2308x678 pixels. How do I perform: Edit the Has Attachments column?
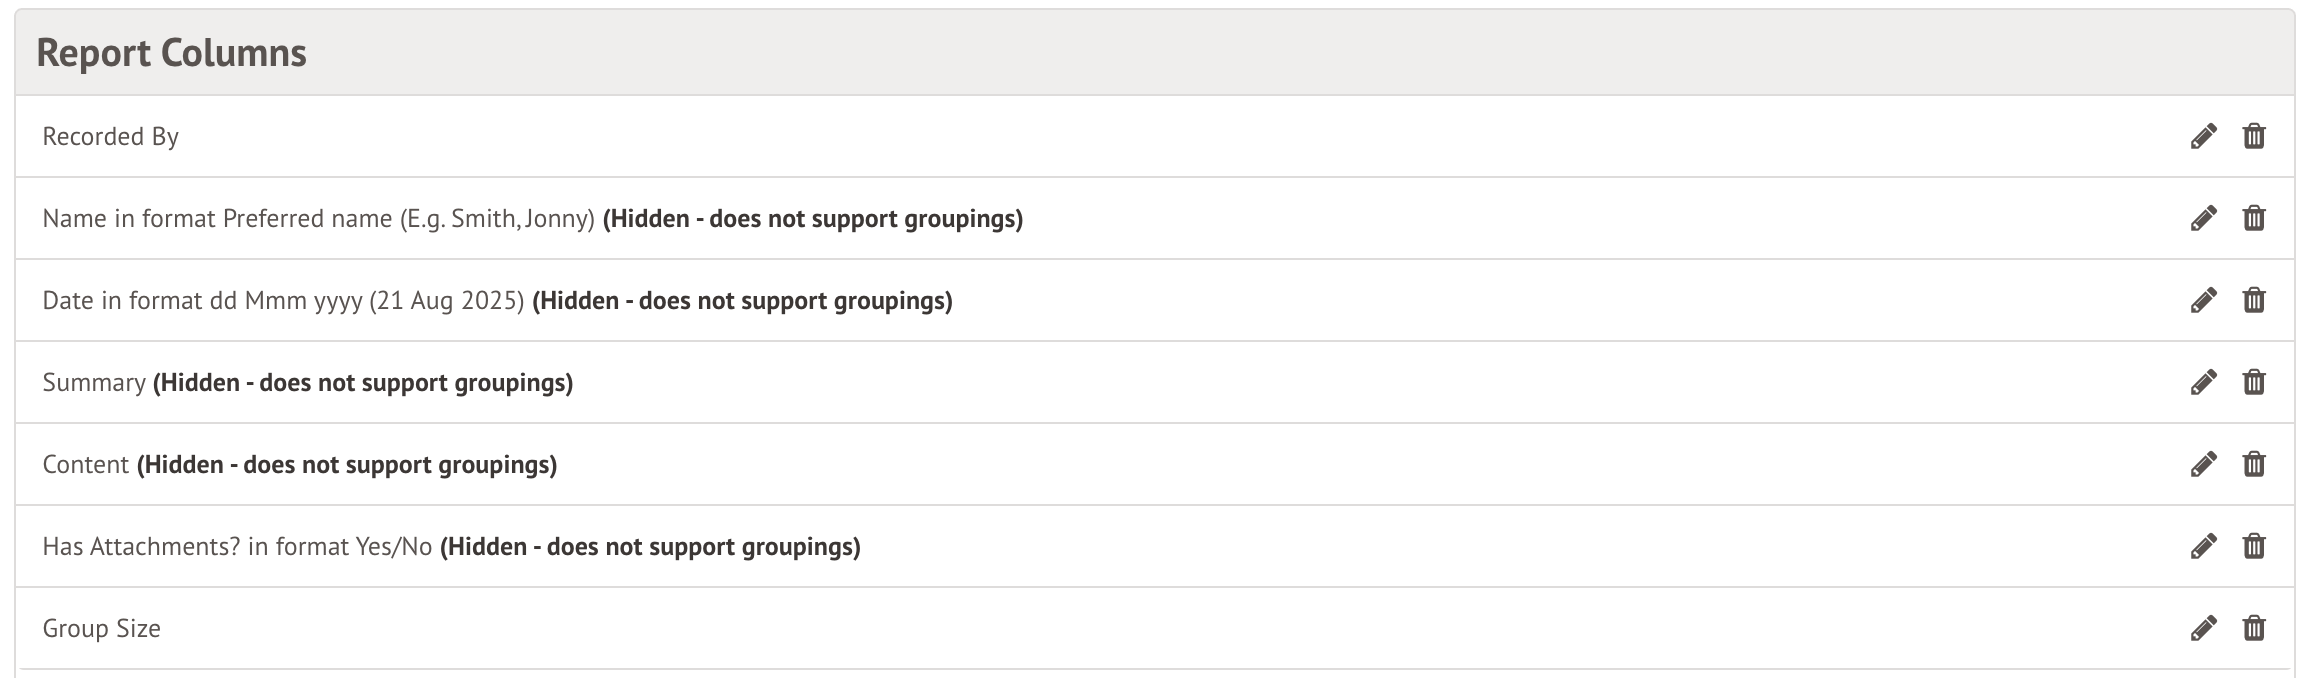click(x=2203, y=546)
